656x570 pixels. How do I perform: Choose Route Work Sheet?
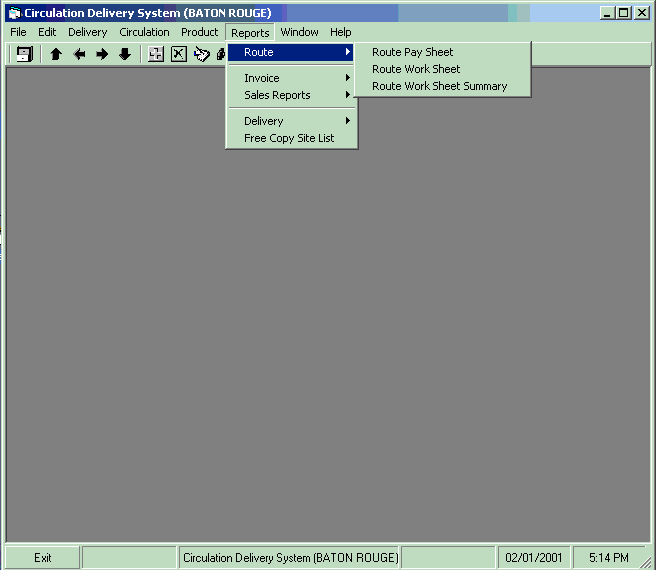coord(443,69)
